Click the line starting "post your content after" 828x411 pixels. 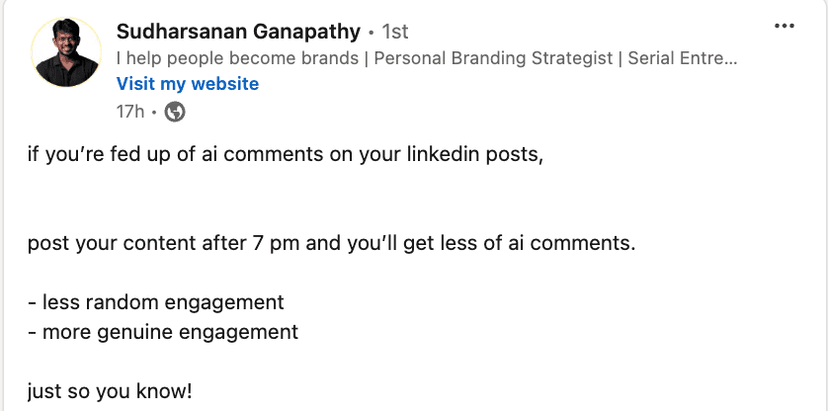coord(331,243)
